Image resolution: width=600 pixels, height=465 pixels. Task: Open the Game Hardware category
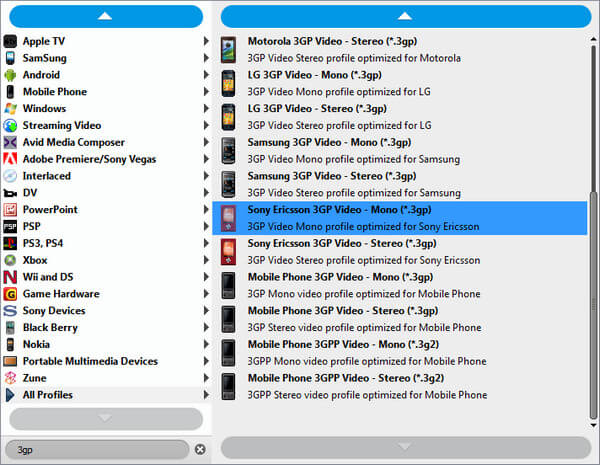[x=106, y=294]
